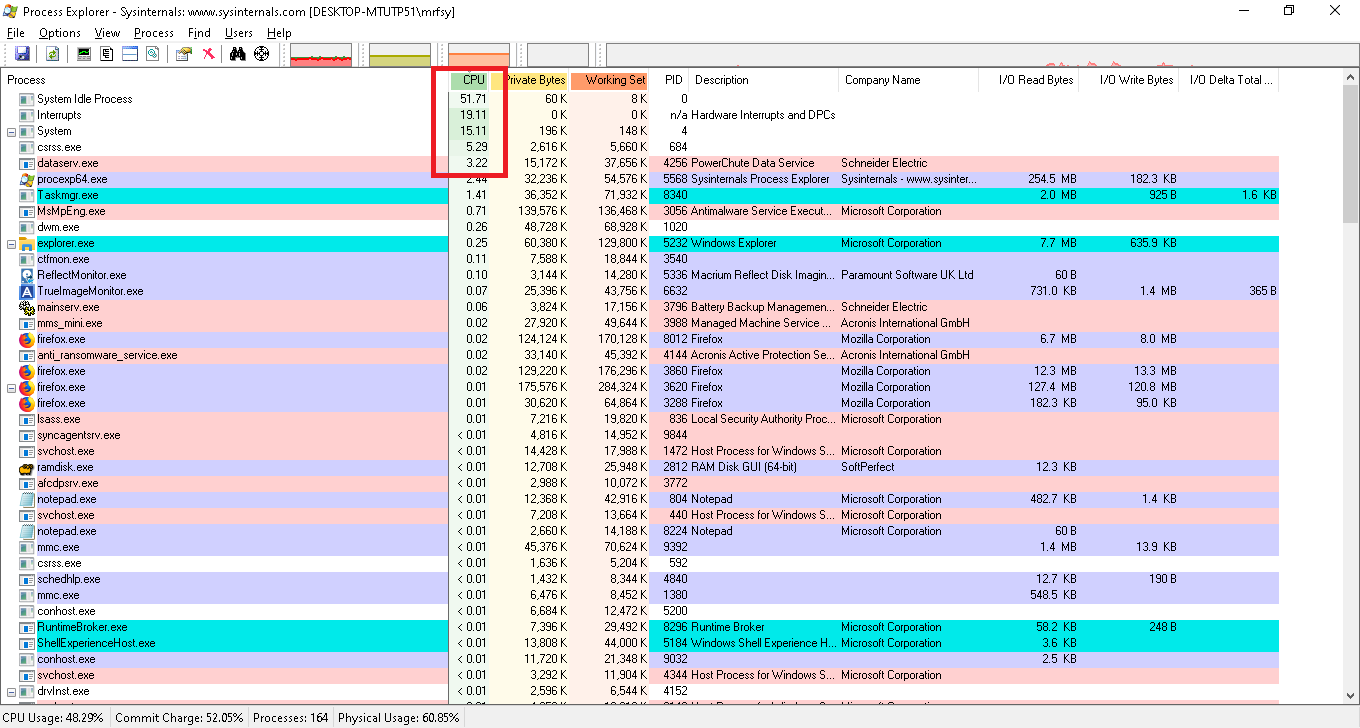Open the Options menu
The image size is (1360, 728).
click(58, 32)
